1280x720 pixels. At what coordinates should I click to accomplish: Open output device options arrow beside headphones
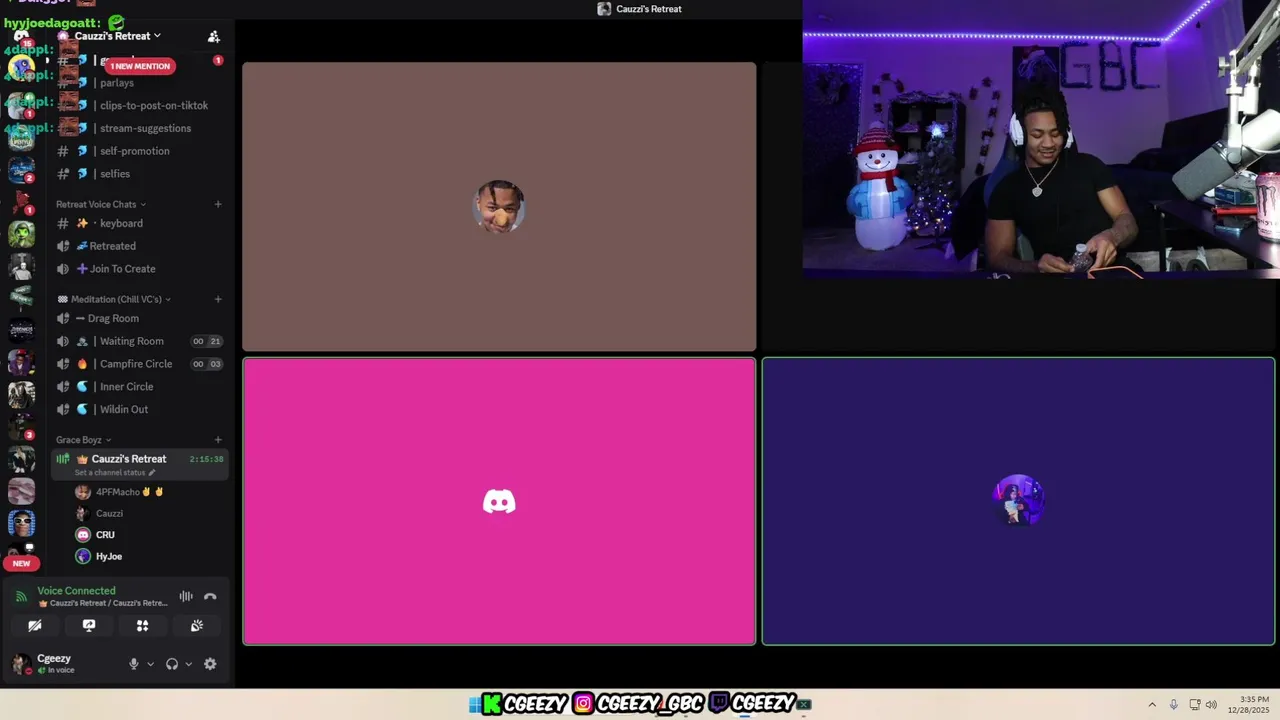(188, 664)
